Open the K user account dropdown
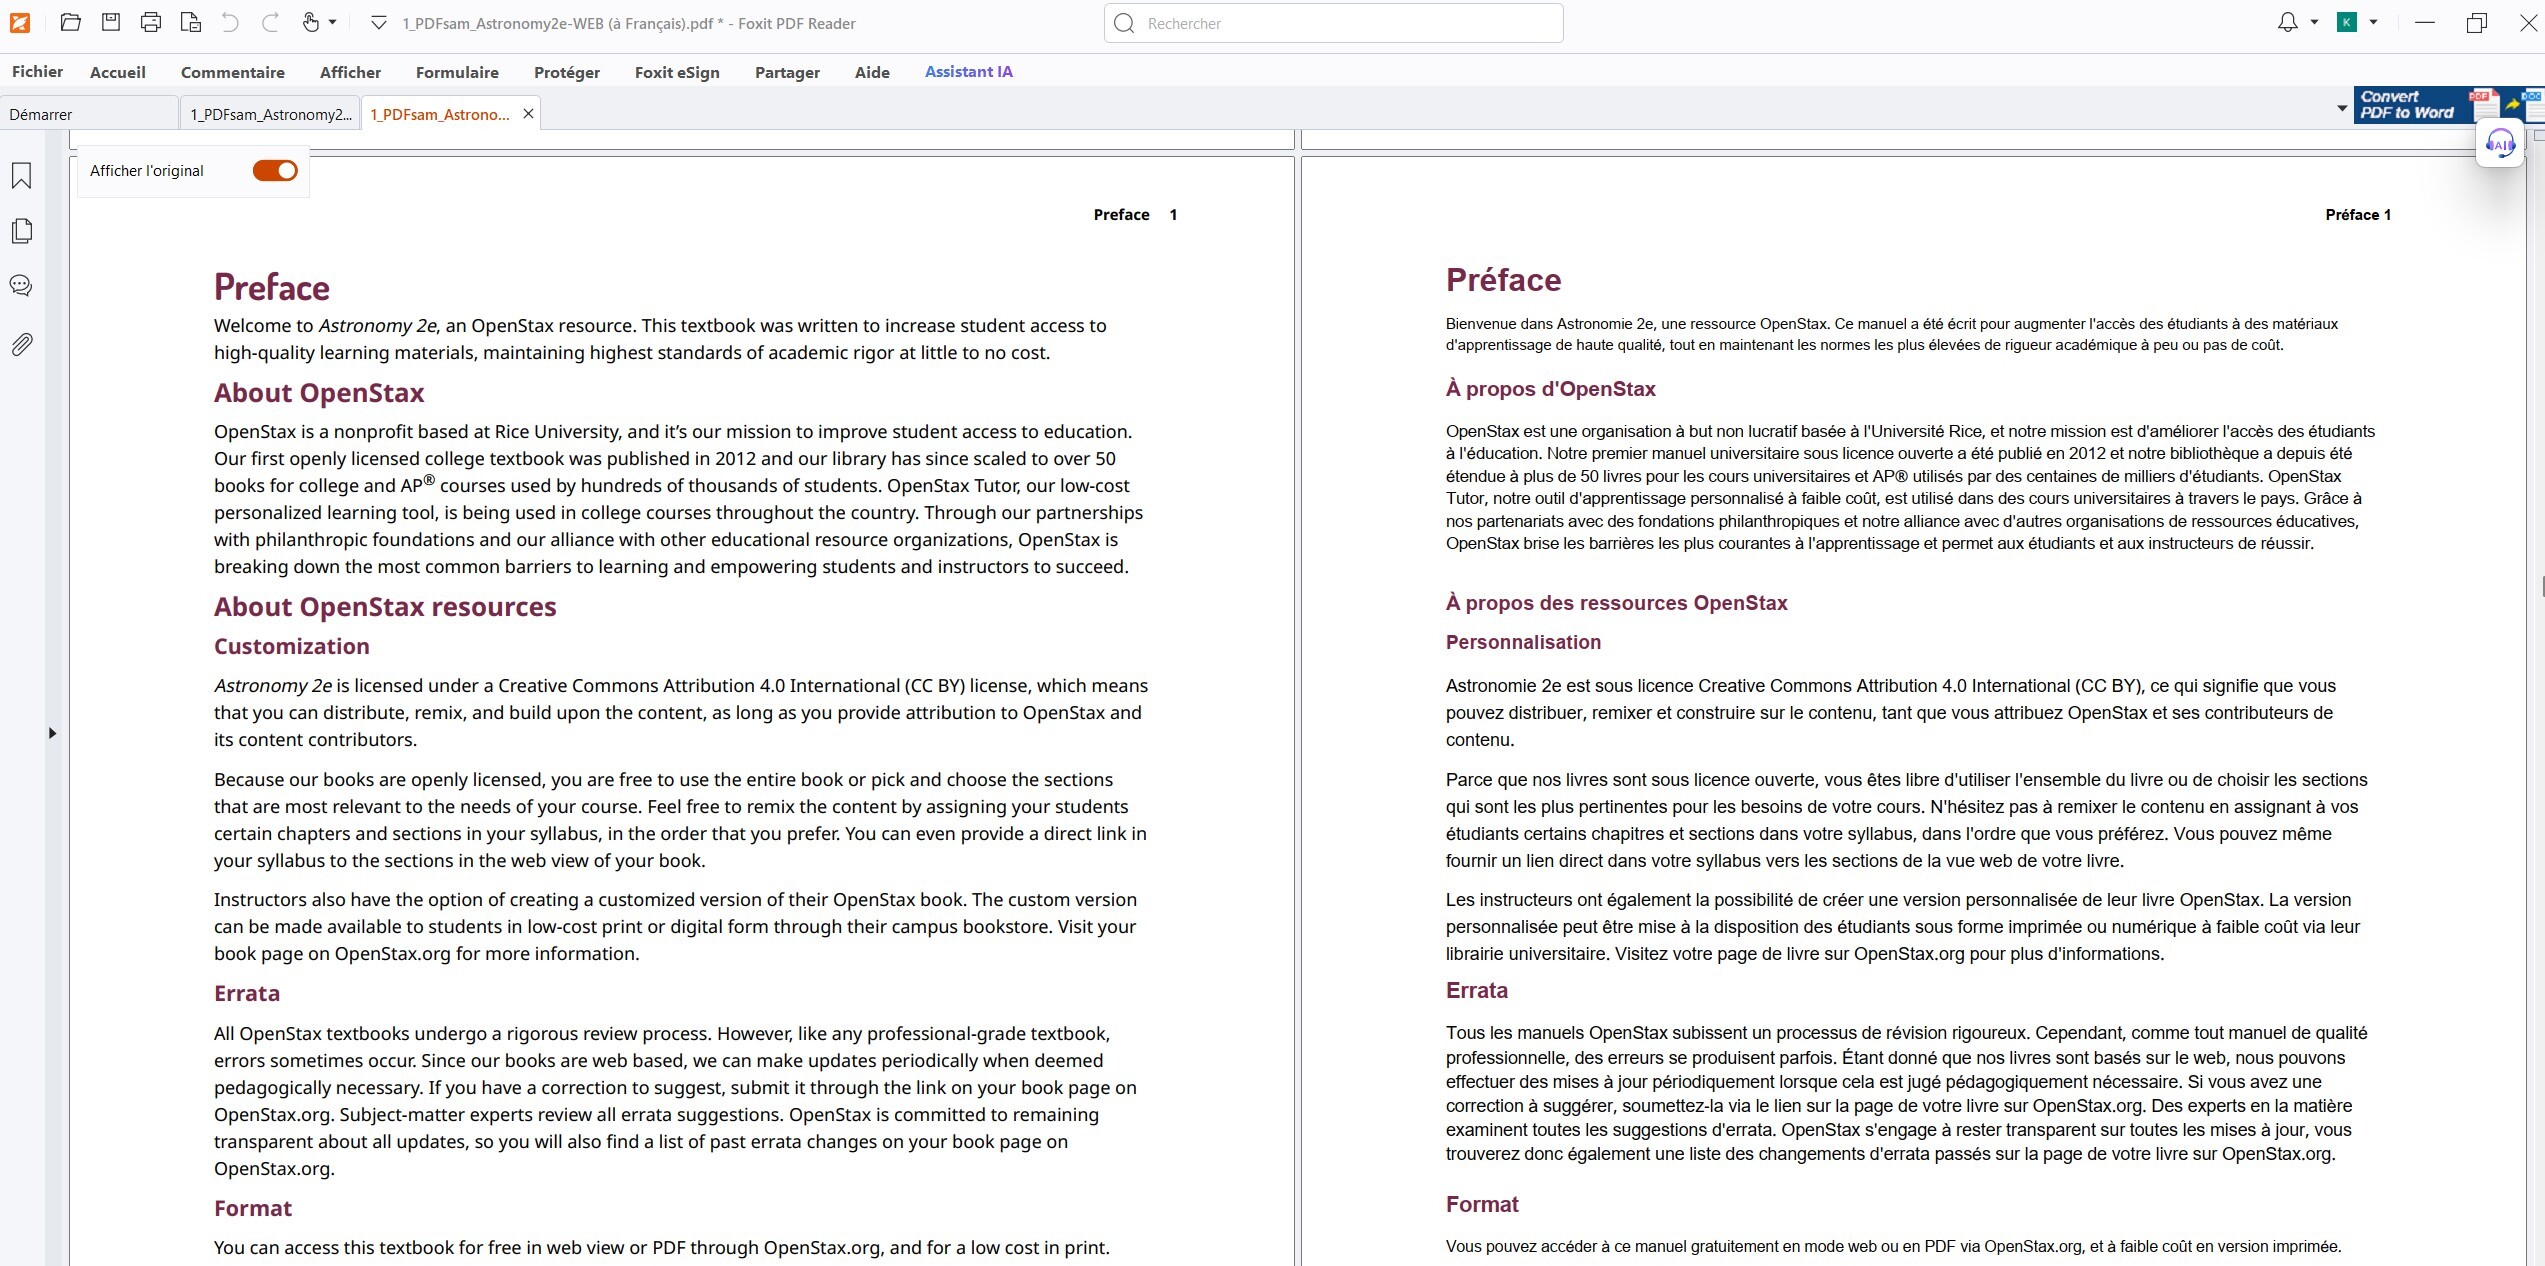The image size is (2545, 1266). click(x=2373, y=22)
